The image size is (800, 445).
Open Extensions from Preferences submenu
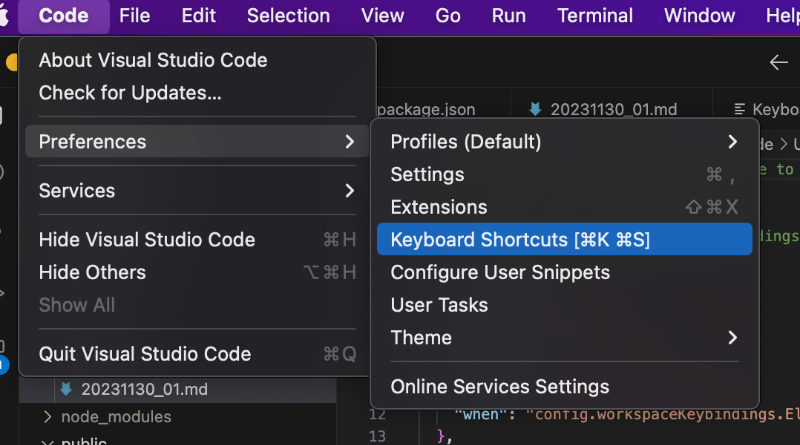(x=438, y=207)
